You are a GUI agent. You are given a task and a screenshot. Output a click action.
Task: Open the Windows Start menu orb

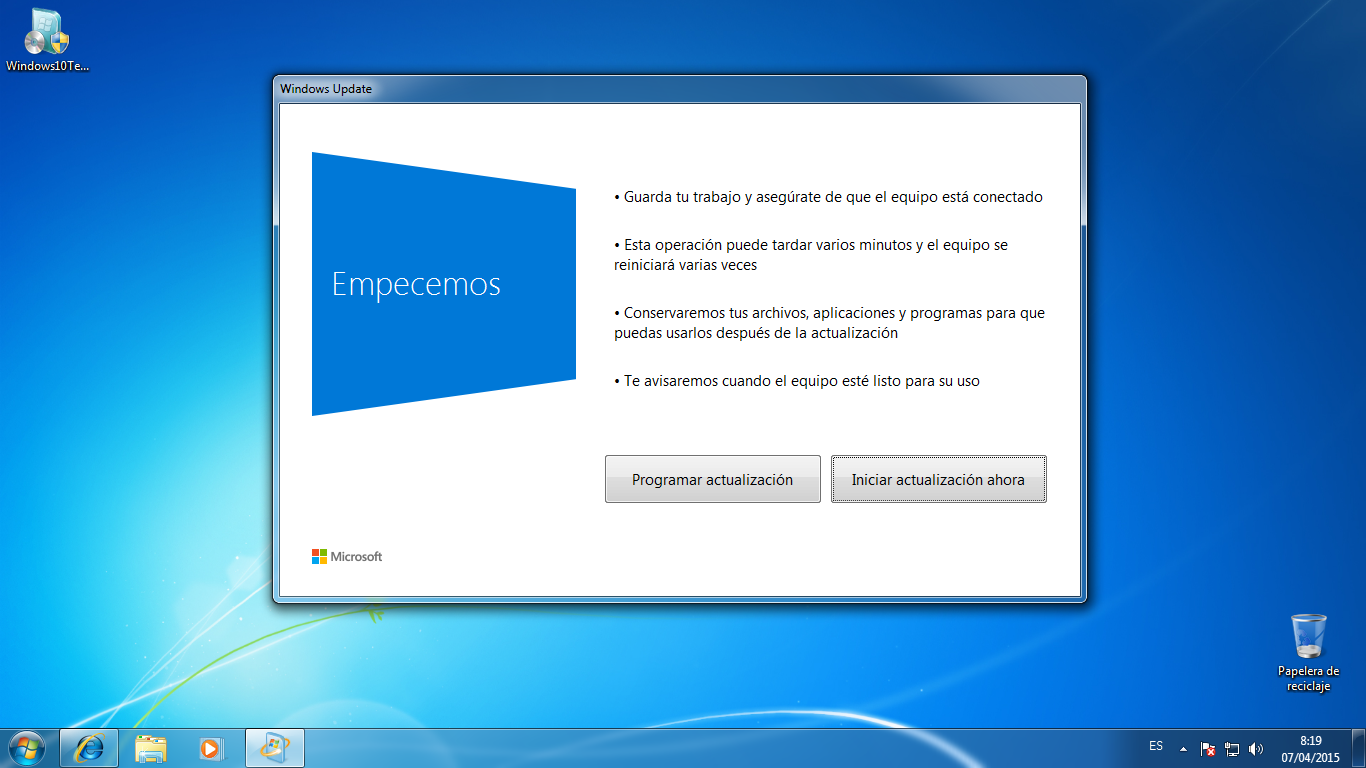point(27,747)
